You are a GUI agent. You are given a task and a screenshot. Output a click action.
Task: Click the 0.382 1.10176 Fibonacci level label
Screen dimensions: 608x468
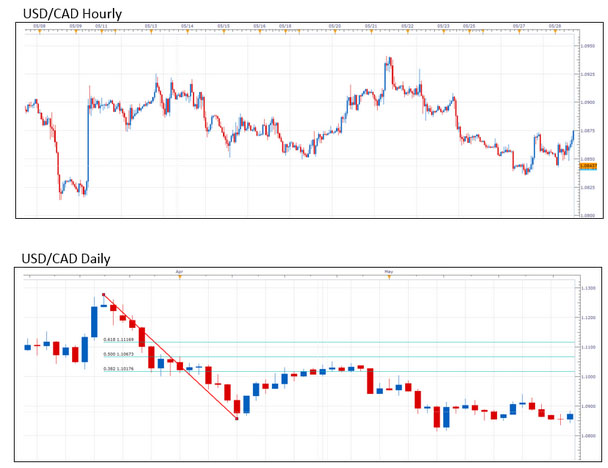[x=119, y=369]
